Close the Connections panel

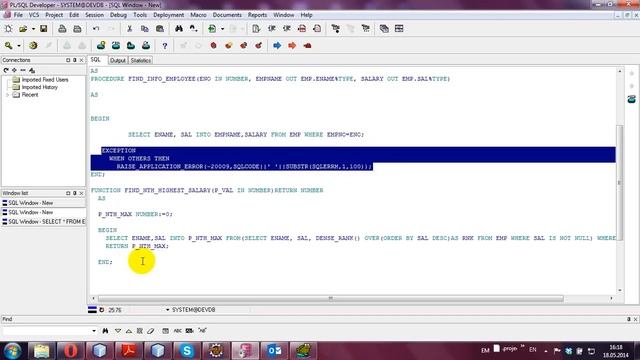[81, 60]
